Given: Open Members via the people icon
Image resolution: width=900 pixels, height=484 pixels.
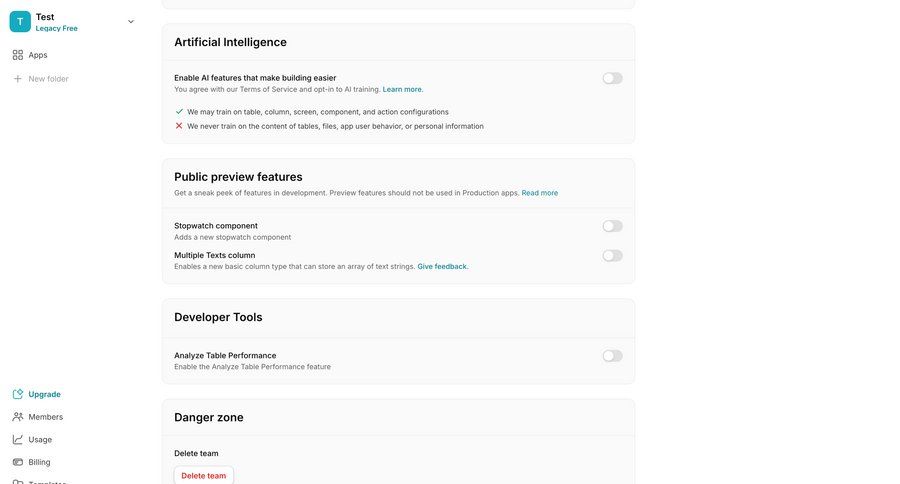Looking at the screenshot, I should coord(18,417).
